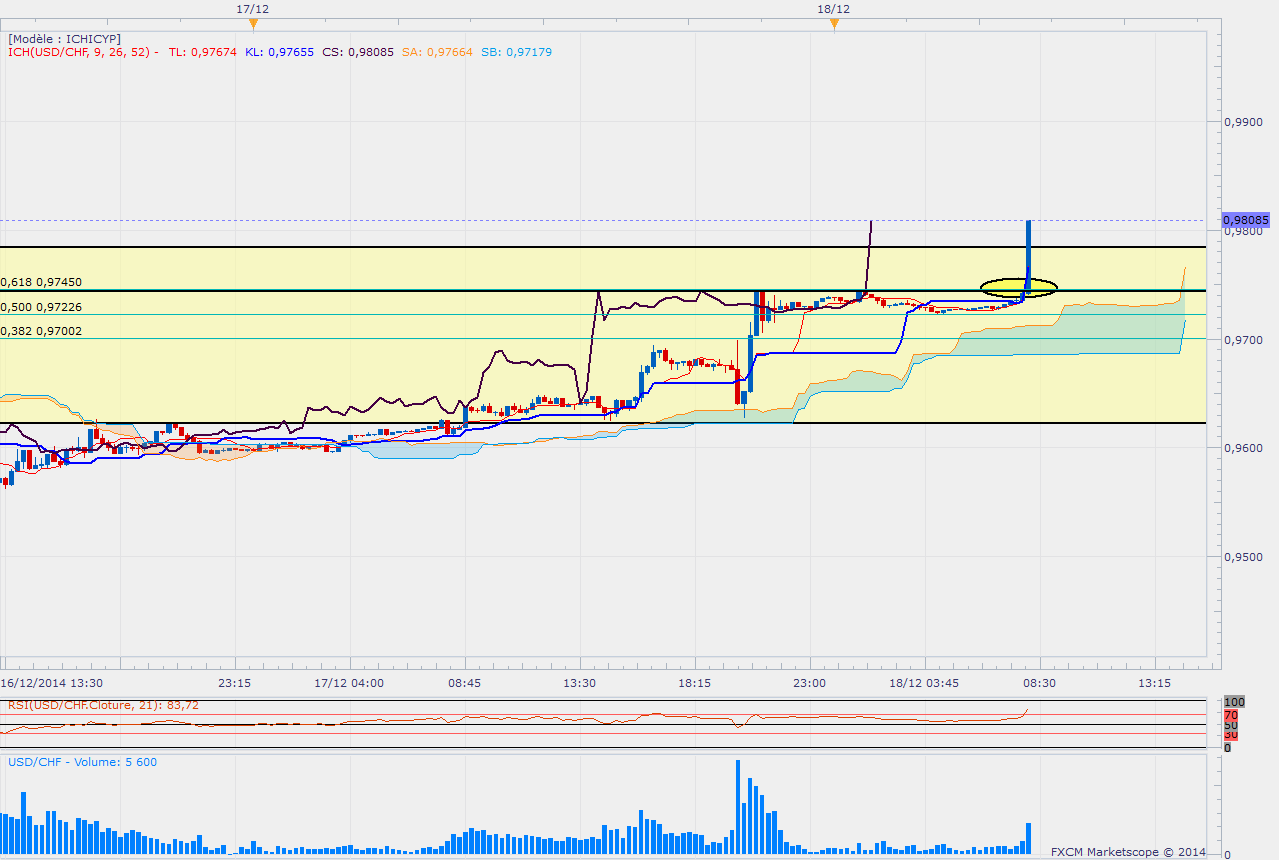Click the TL: 0,97674 value
The image size is (1279, 860).
[x=203, y=52]
